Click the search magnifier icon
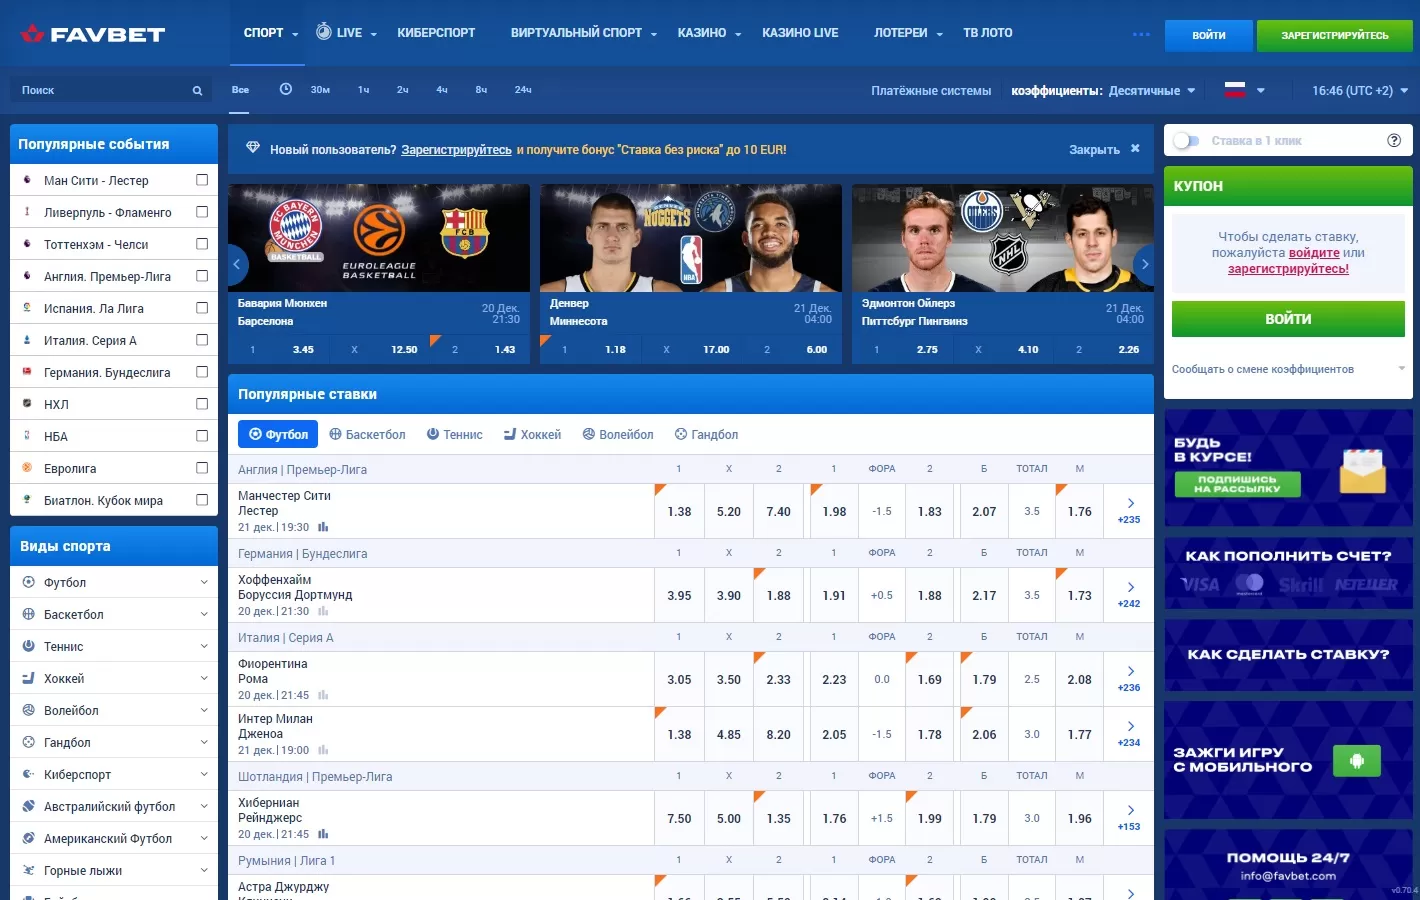The width and height of the screenshot is (1420, 900). (x=197, y=90)
